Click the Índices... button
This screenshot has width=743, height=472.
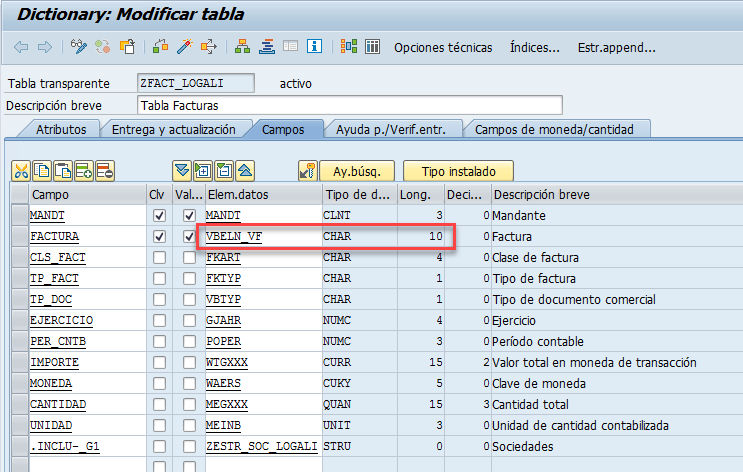pyautogui.click(x=535, y=47)
